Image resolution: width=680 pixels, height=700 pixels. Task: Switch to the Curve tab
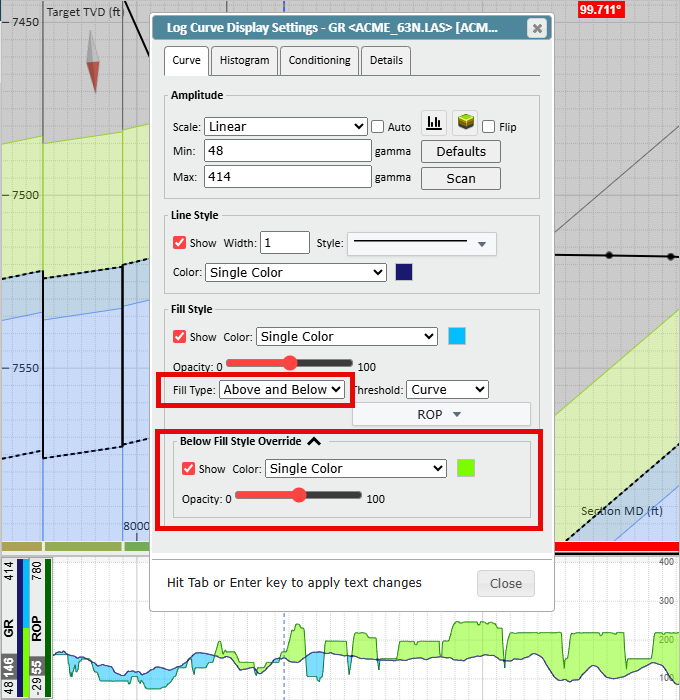coord(187,61)
